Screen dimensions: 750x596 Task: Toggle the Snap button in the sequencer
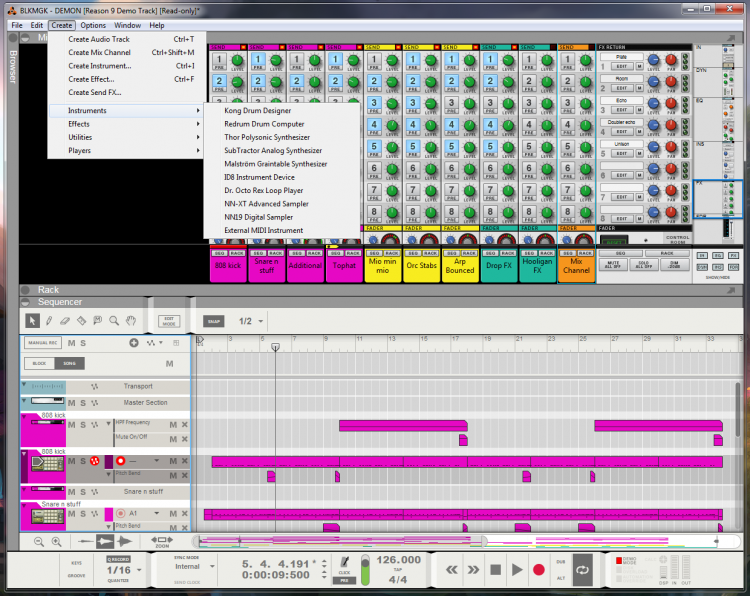point(214,321)
